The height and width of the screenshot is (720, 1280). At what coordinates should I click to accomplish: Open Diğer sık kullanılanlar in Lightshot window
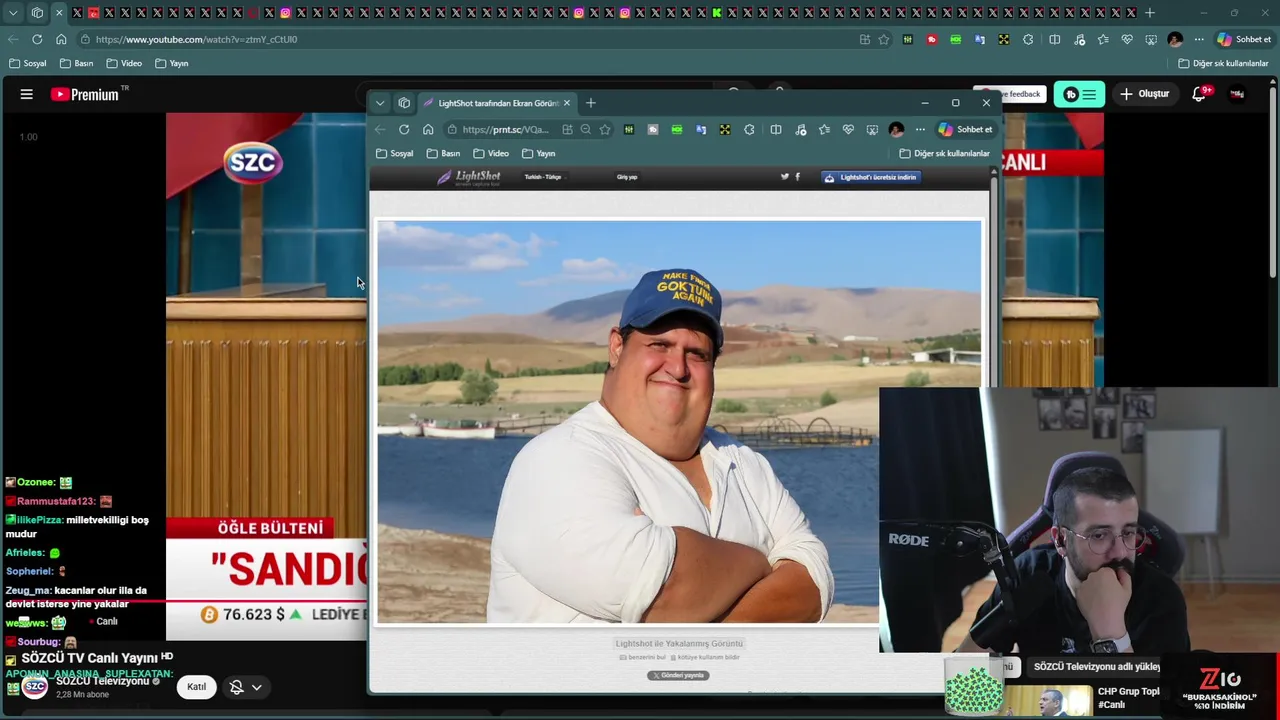(x=945, y=153)
